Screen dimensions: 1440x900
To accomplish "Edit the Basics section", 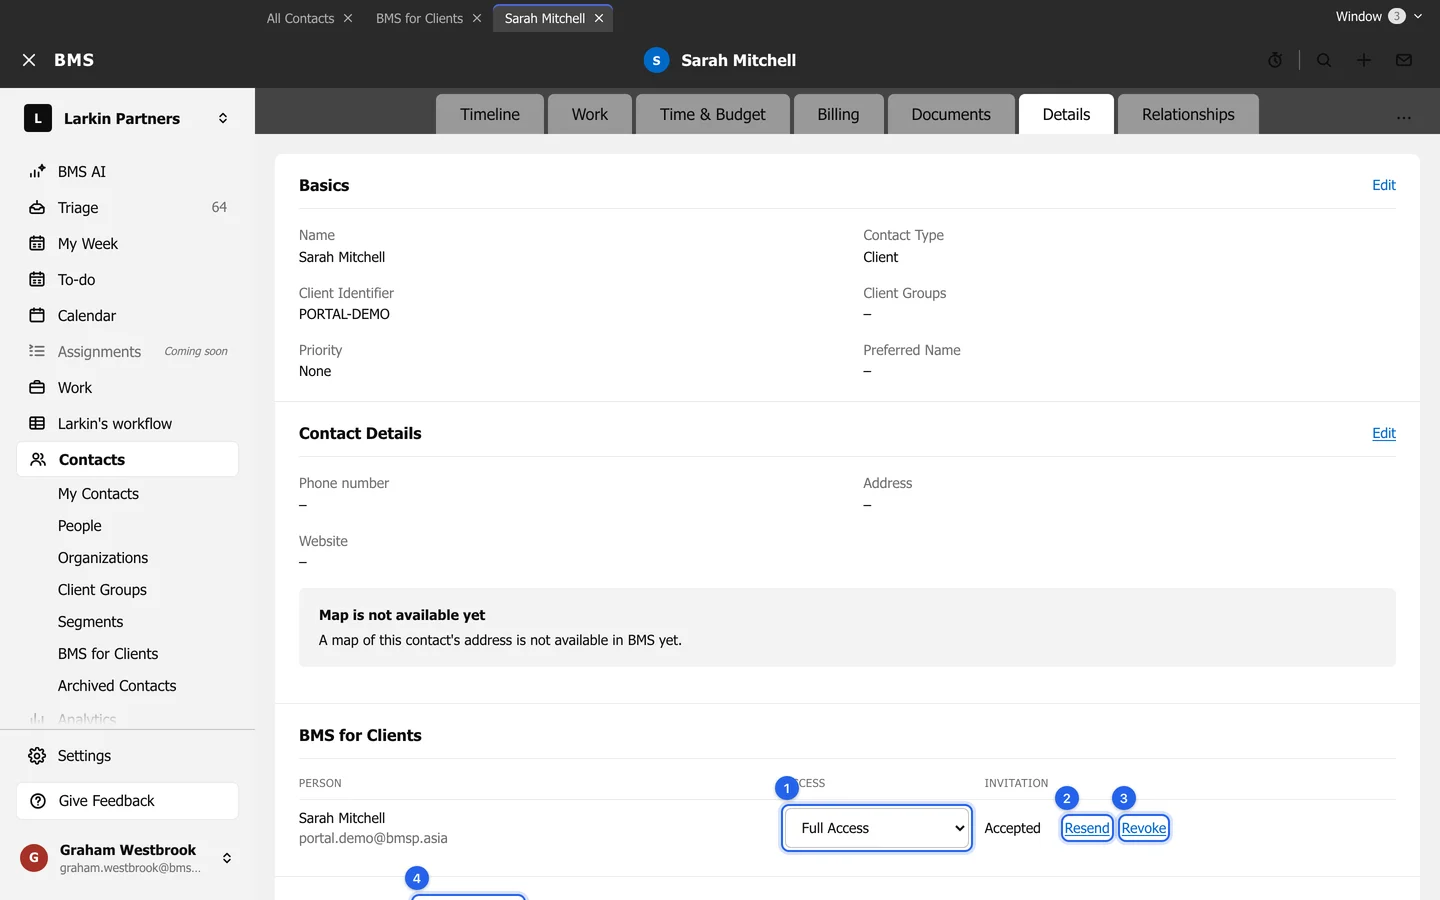I will tap(1384, 185).
